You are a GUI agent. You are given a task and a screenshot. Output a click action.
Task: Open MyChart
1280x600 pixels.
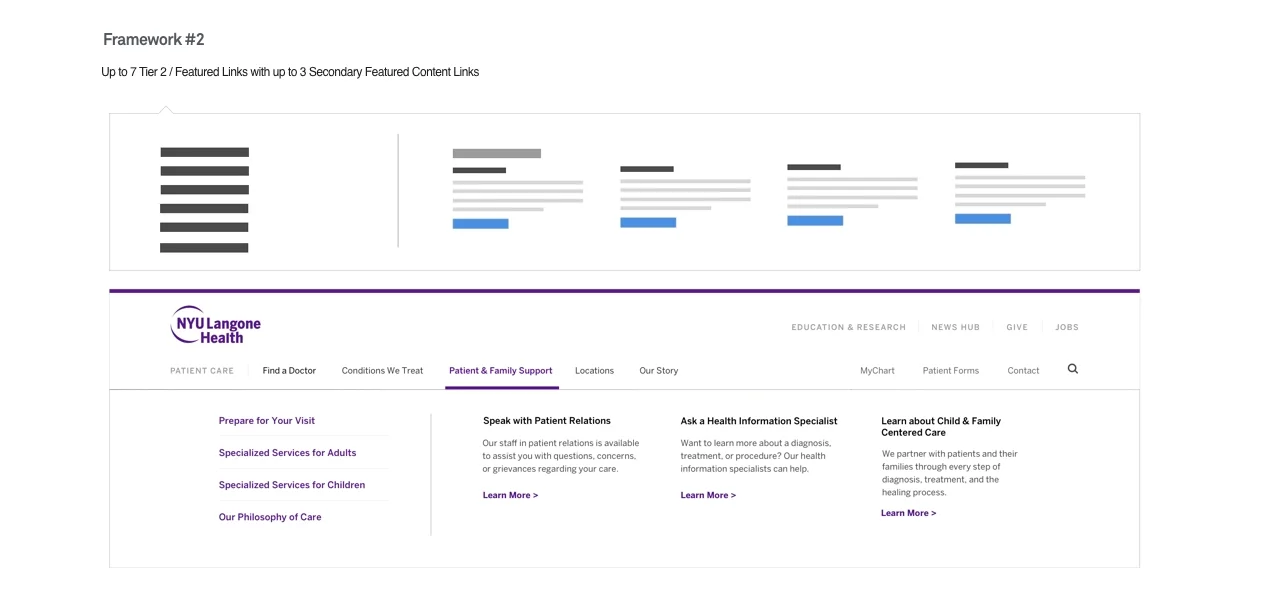[877, 371]
